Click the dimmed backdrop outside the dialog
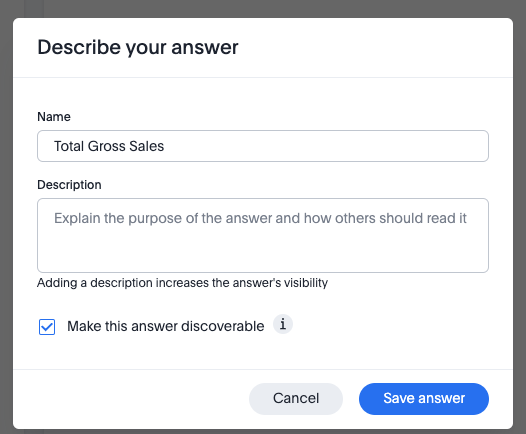526x434 pixels. tap(263, 8)
